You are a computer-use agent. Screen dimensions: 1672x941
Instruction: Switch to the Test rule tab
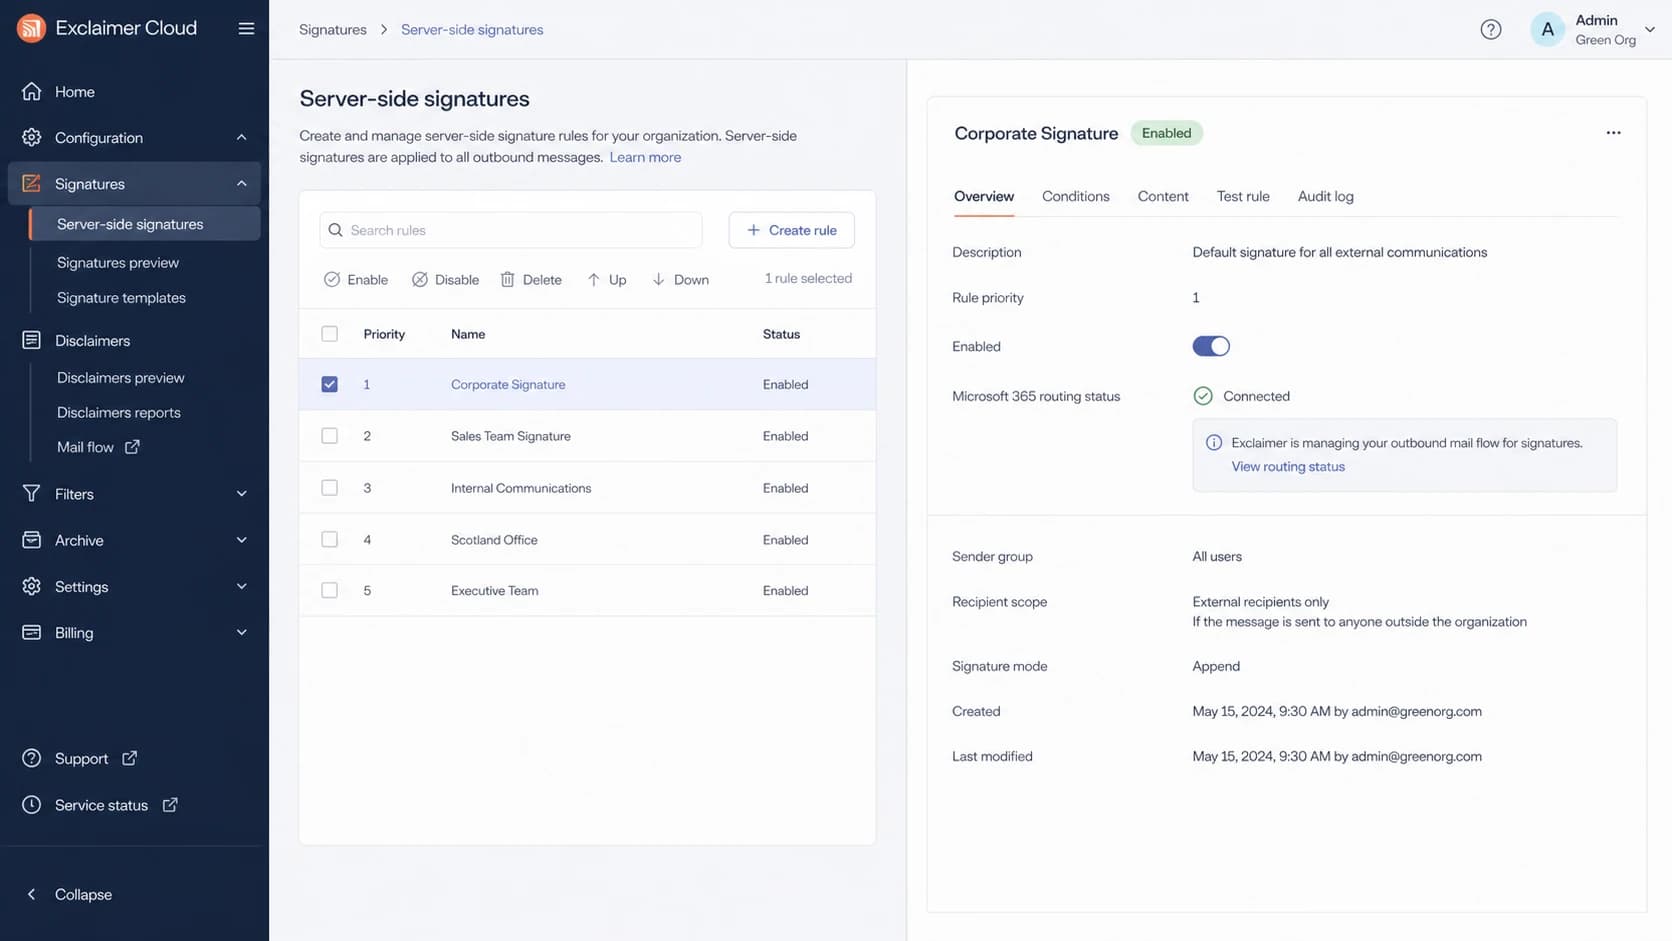1243,196
